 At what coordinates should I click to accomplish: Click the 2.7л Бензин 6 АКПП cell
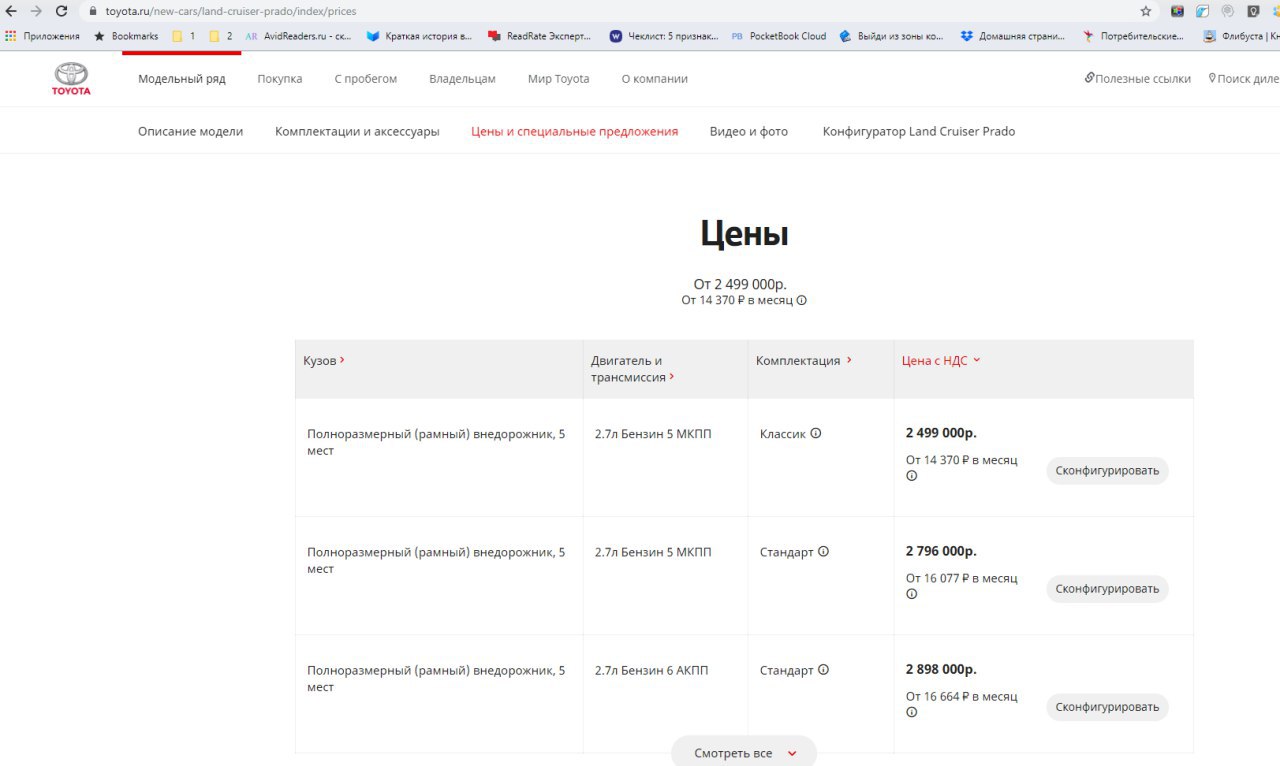pyautogui.click(x=651, y=670)
